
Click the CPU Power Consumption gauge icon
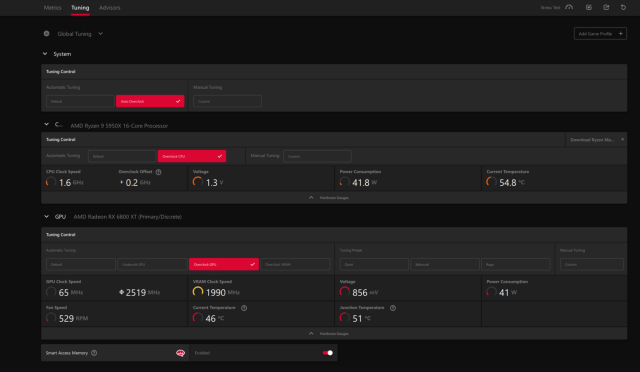(x=345, y=182)
